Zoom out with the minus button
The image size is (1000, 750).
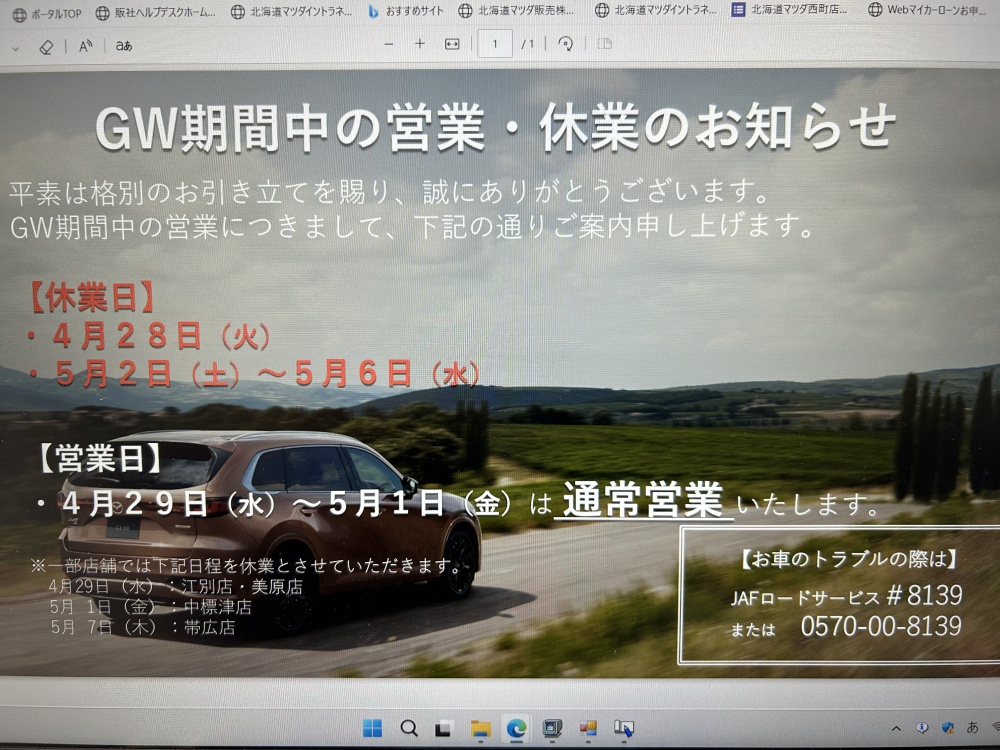point(389,44)
